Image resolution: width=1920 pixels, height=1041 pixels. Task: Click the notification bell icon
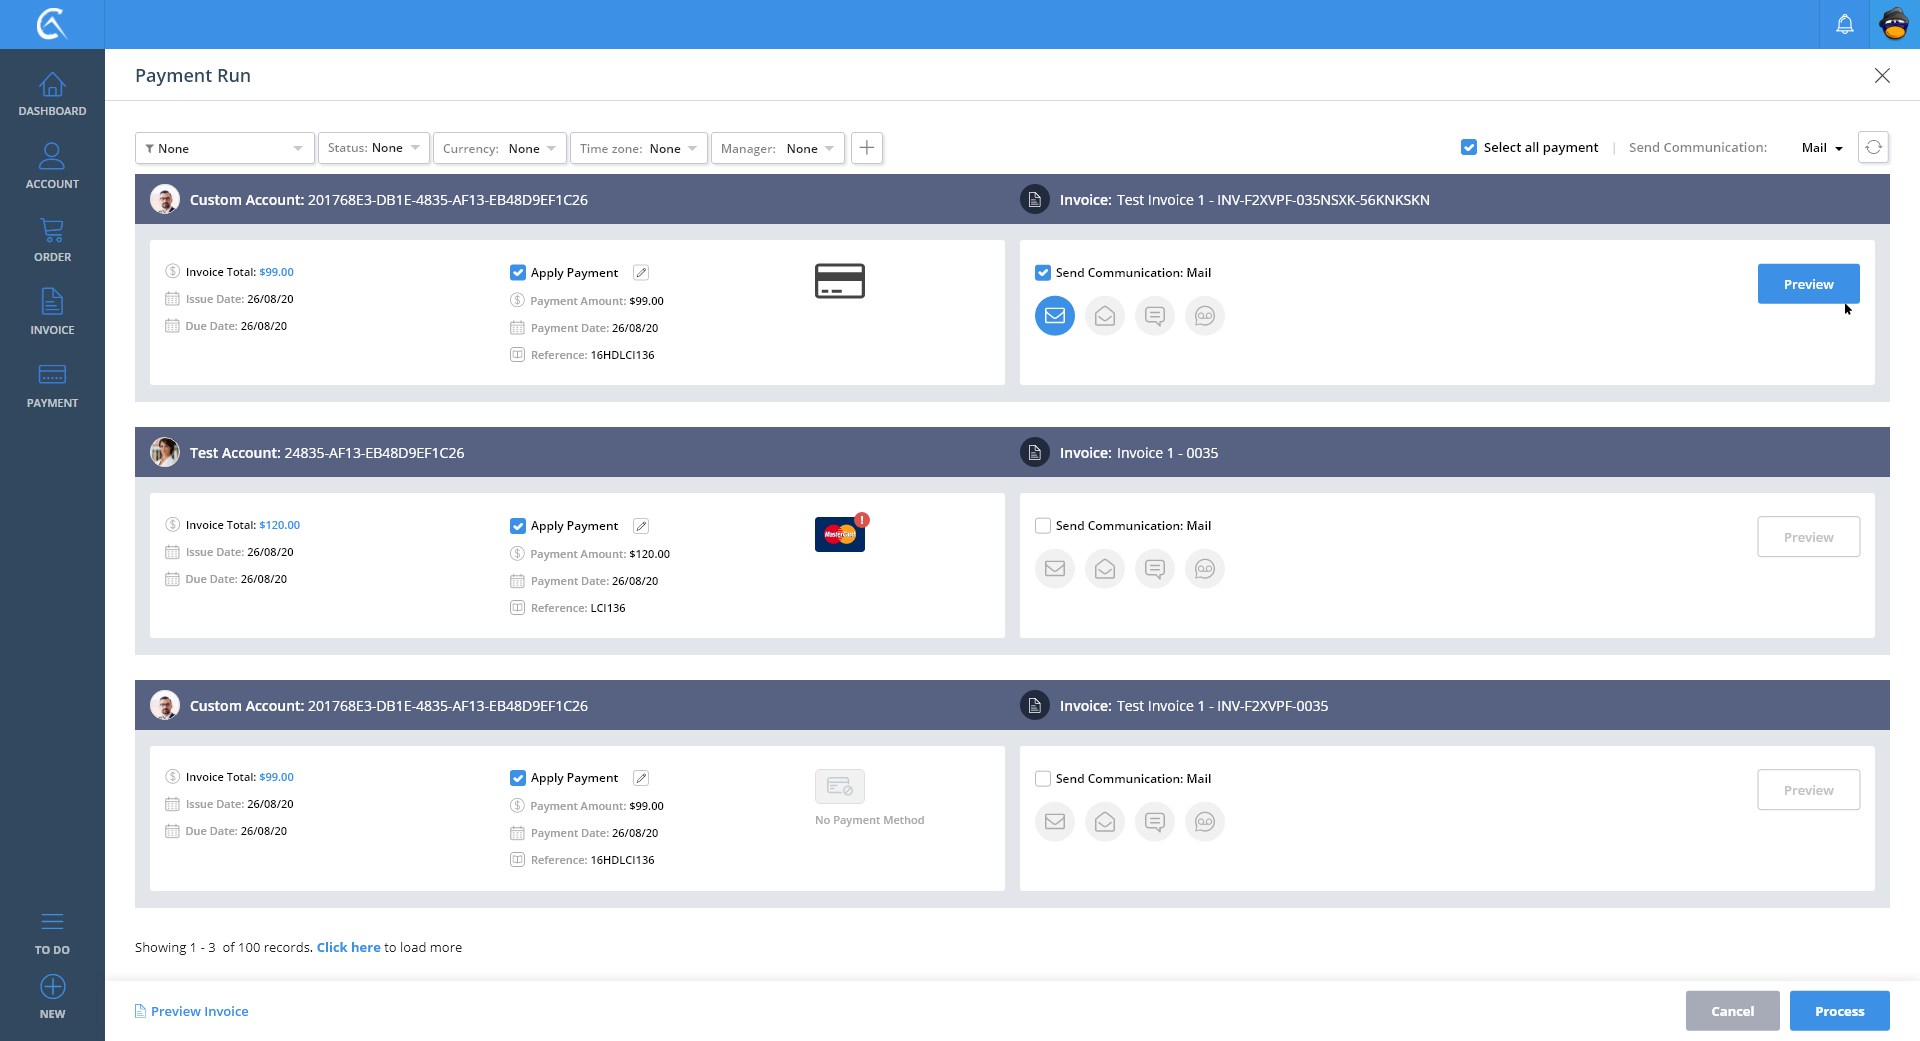[1844, 24]
